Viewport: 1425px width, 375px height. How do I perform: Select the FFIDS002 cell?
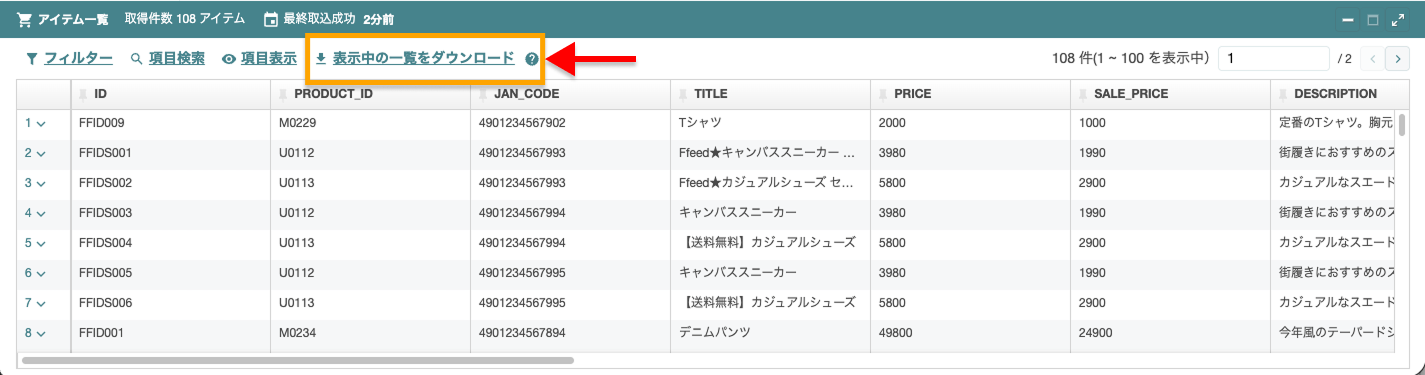171,183
